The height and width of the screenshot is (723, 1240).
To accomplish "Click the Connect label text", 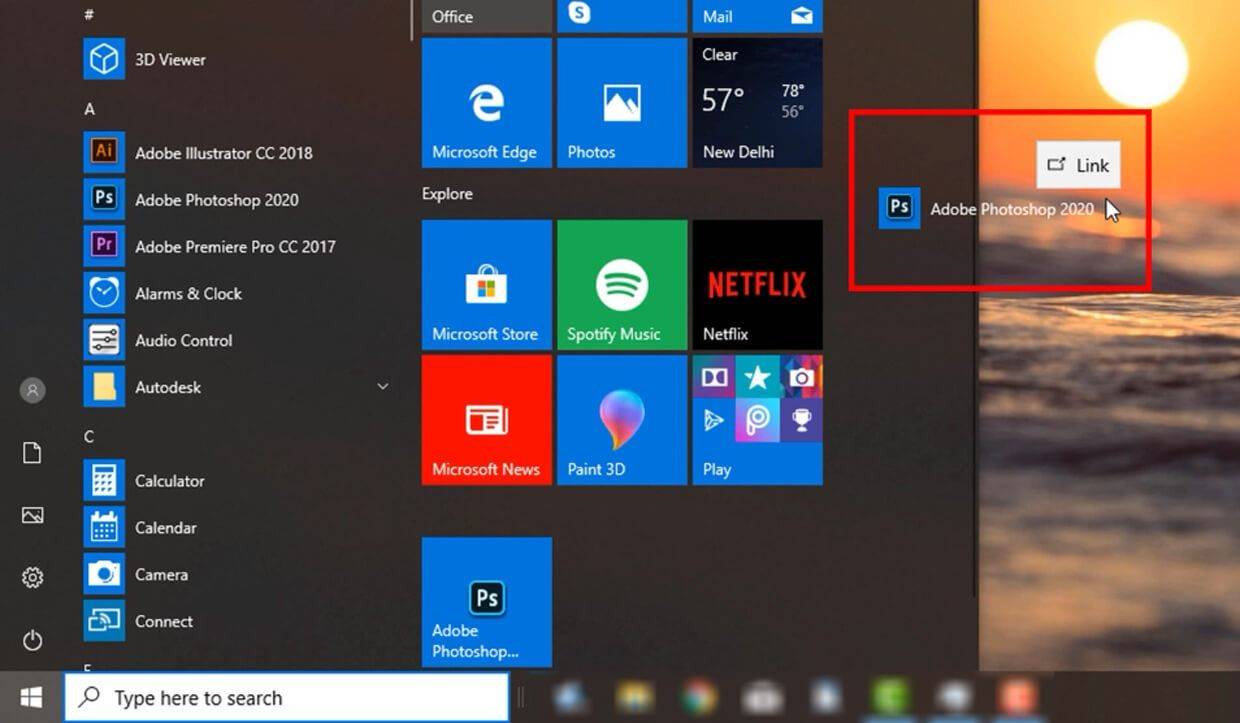I will point(164,622).
